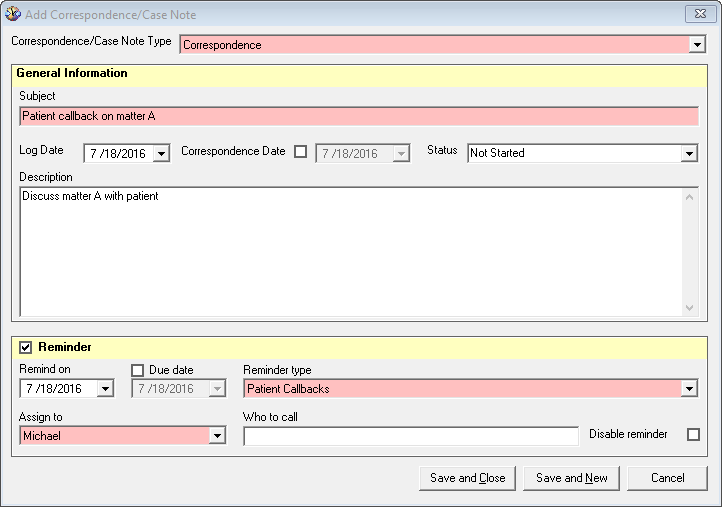Uncheck the Reminder checkbox

click(x=25, y=347)
